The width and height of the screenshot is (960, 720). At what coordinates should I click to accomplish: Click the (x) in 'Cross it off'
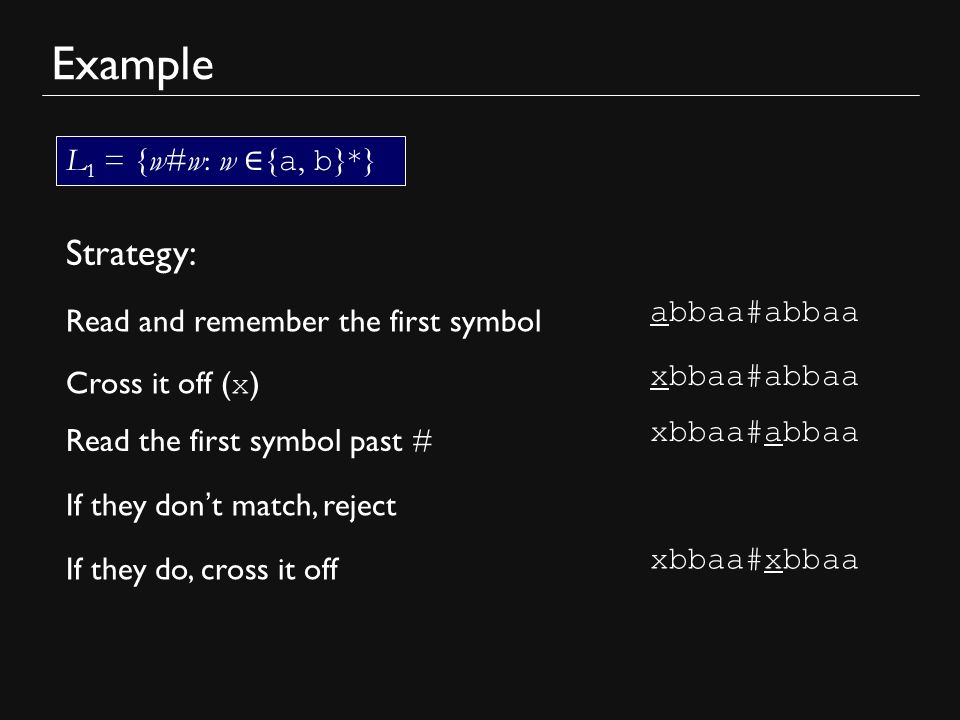(241, 385)
